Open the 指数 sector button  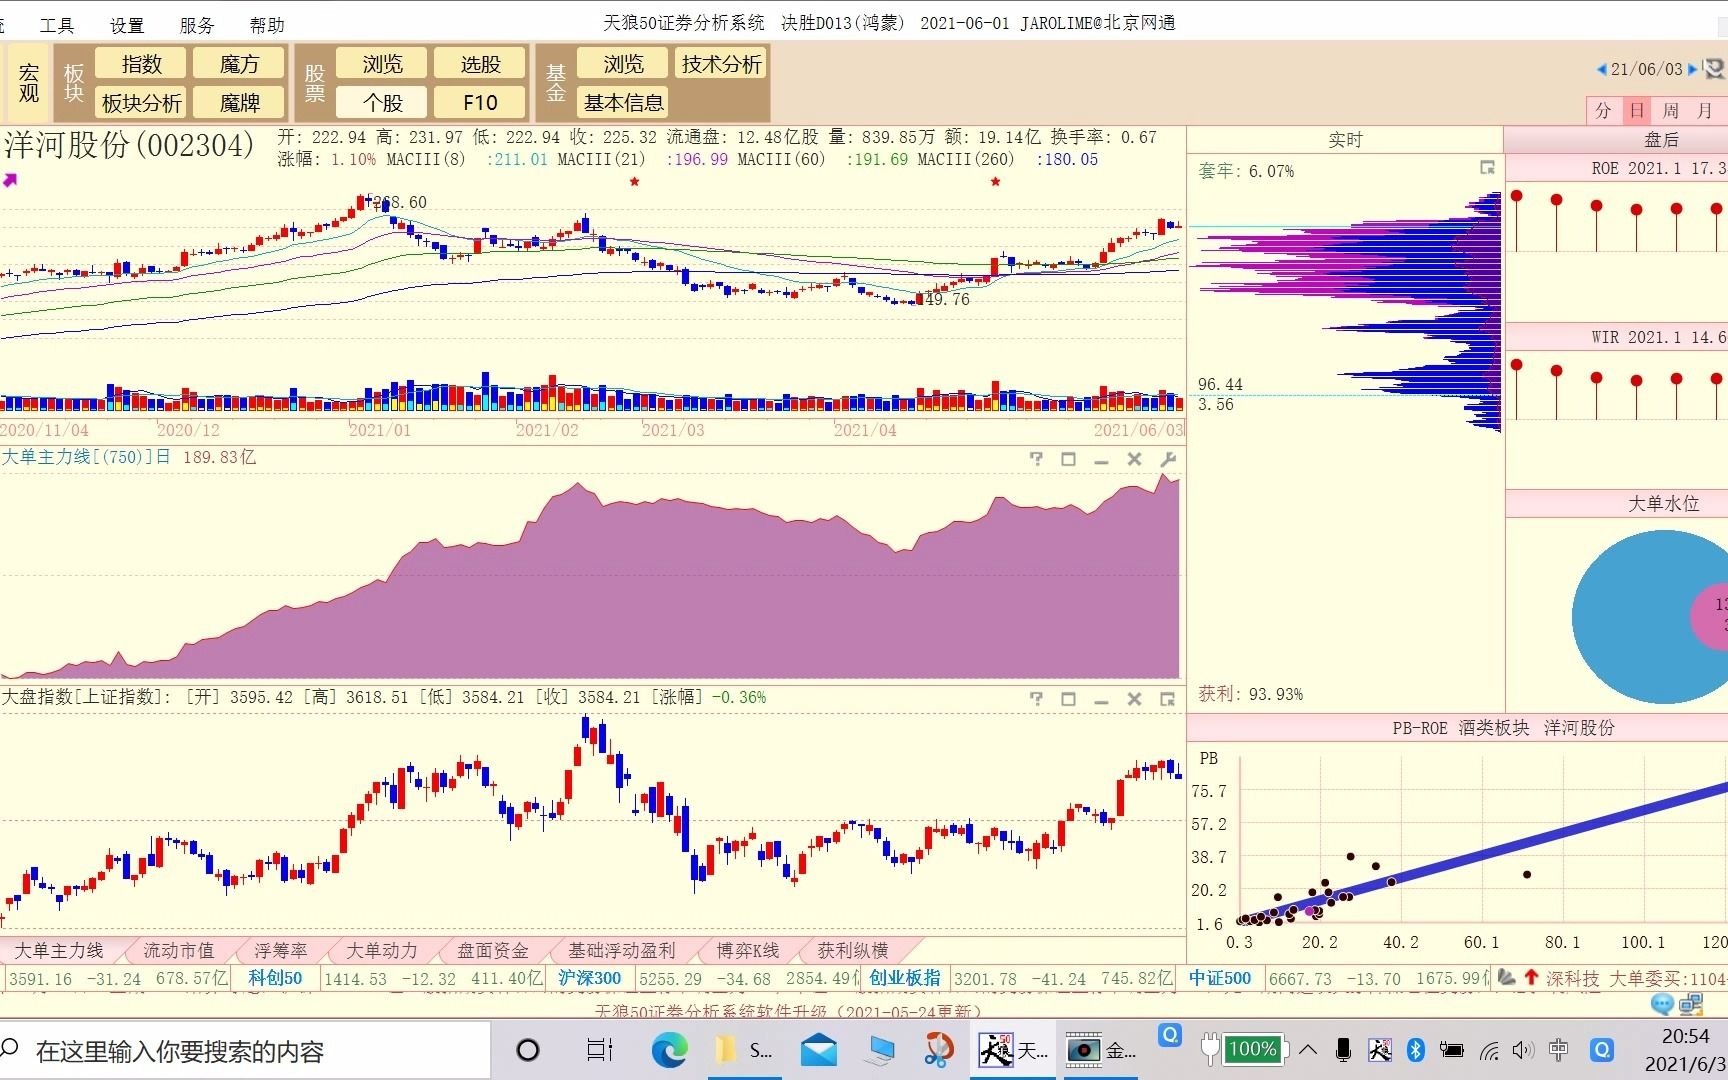pos(141,64)
